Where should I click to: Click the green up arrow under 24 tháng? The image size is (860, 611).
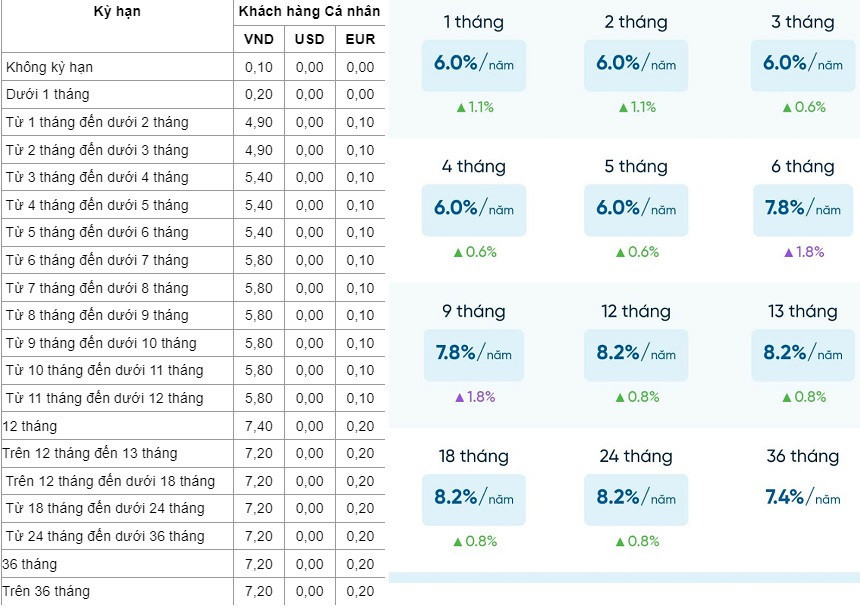point(621,542)
